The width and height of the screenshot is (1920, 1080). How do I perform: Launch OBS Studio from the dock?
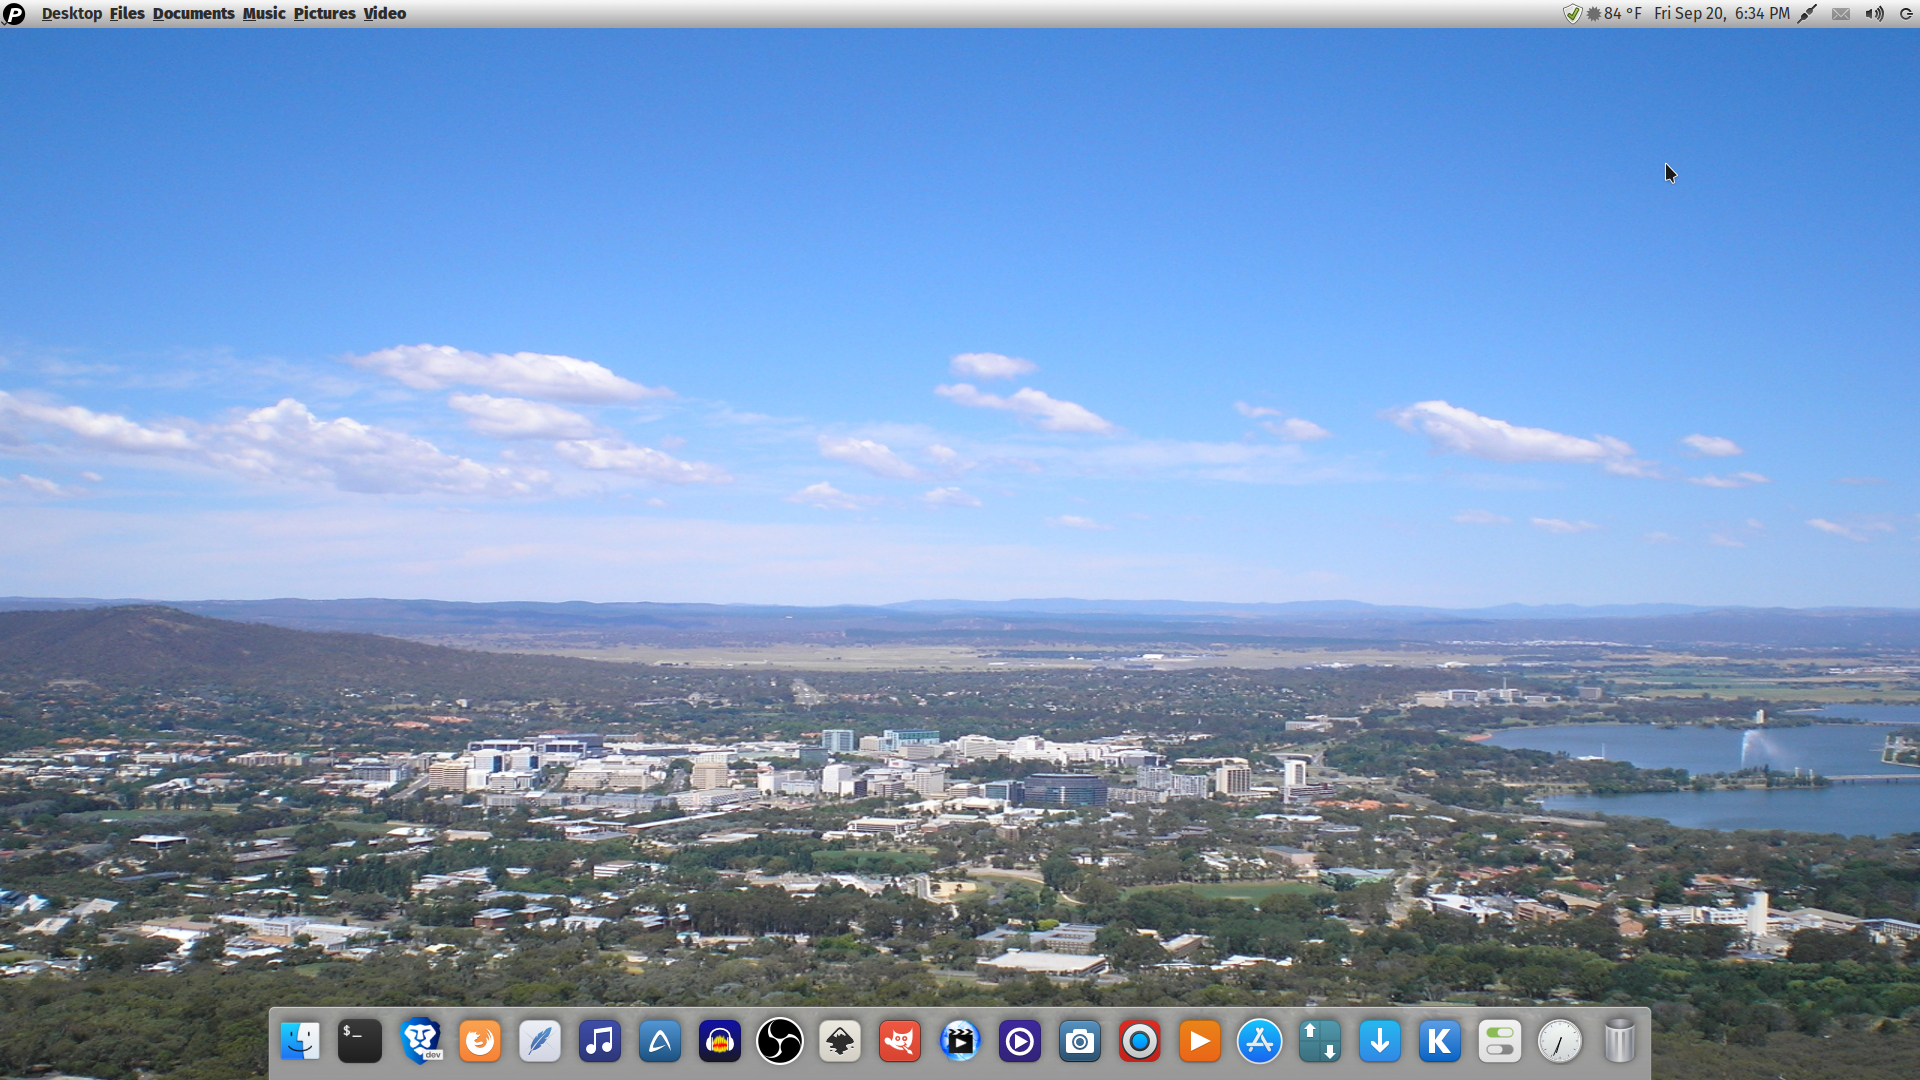pos(780,1042)
